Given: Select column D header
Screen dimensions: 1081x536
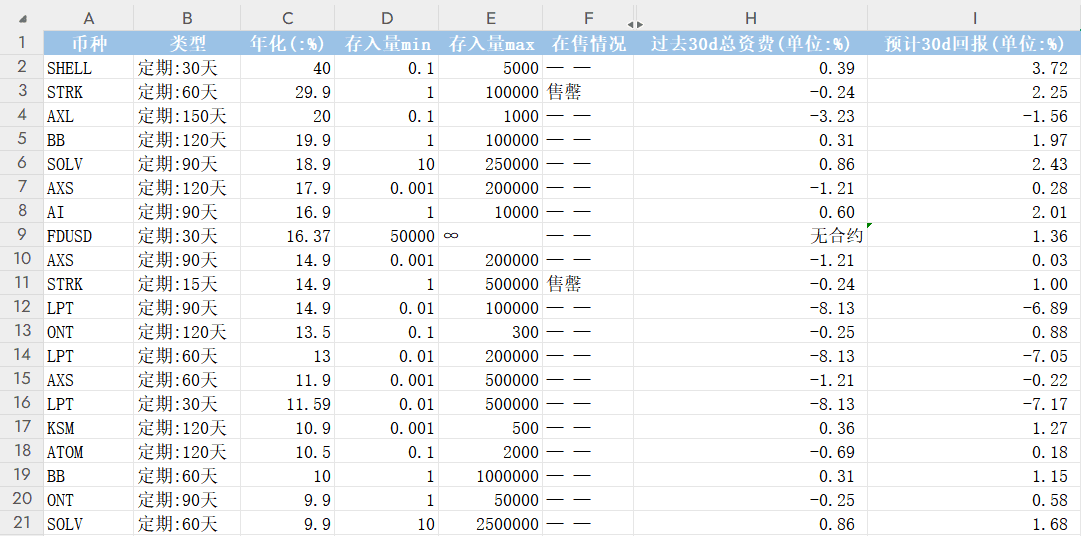Looking at the screenshot, I should [386, 19].
